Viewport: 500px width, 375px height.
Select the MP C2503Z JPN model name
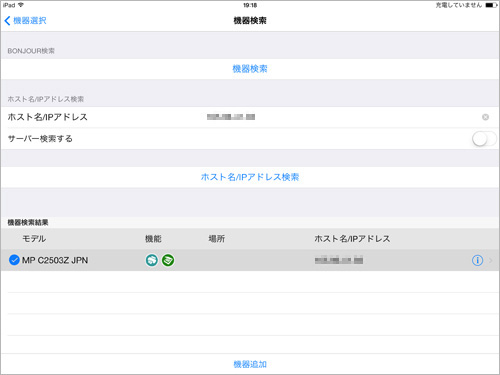[55, 260]
